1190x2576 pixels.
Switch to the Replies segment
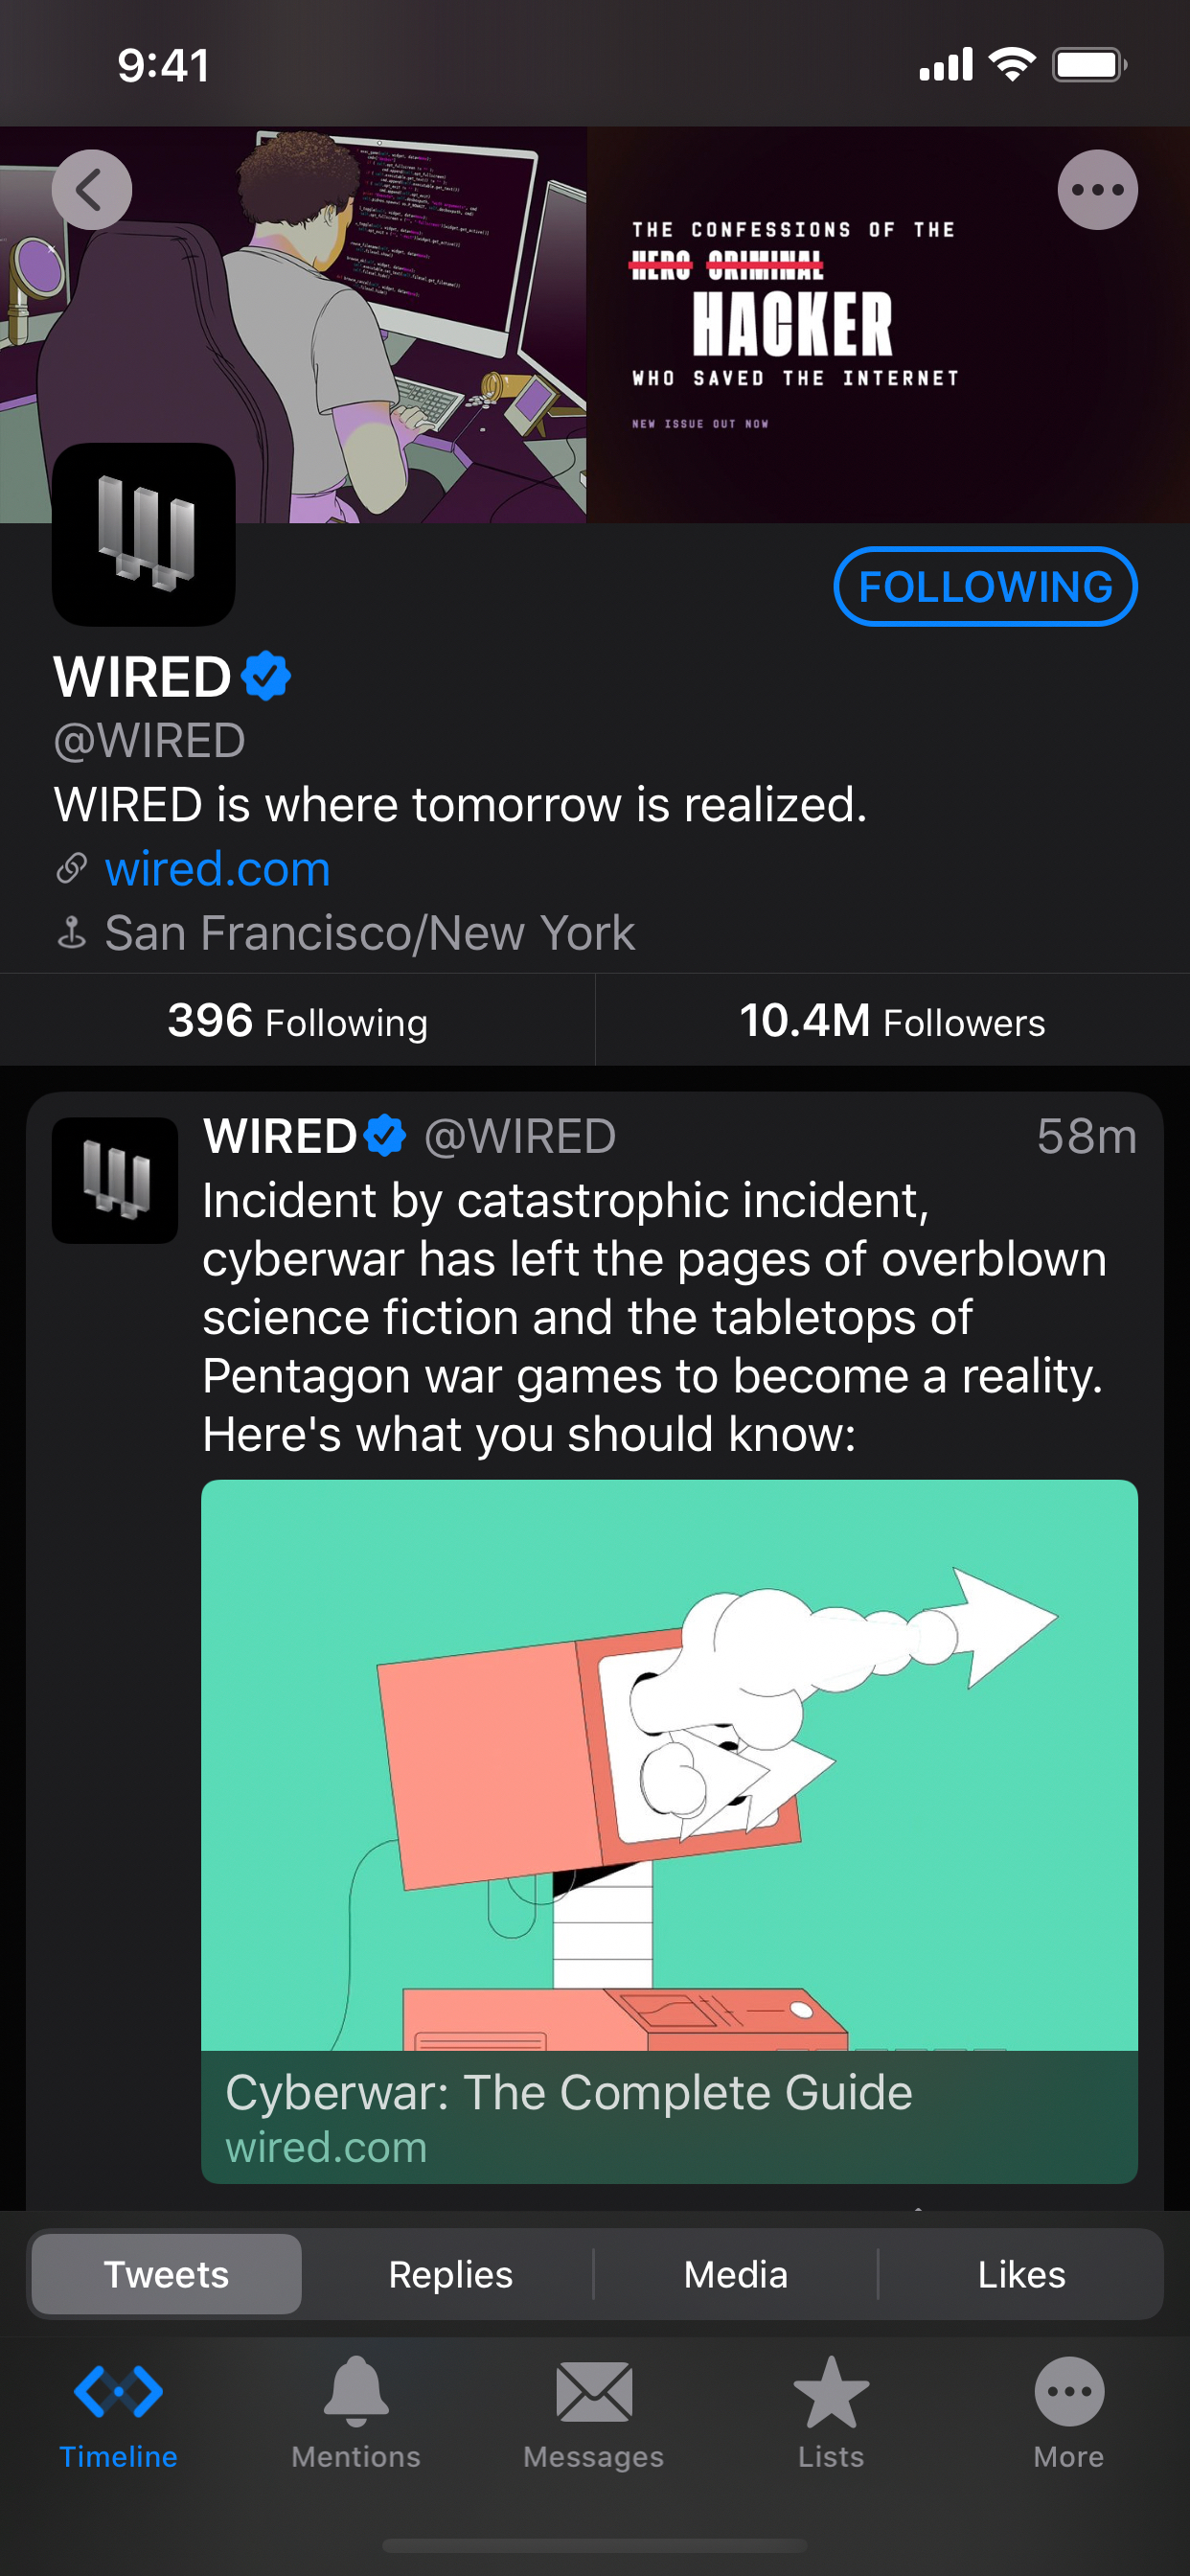[451, 2274]
